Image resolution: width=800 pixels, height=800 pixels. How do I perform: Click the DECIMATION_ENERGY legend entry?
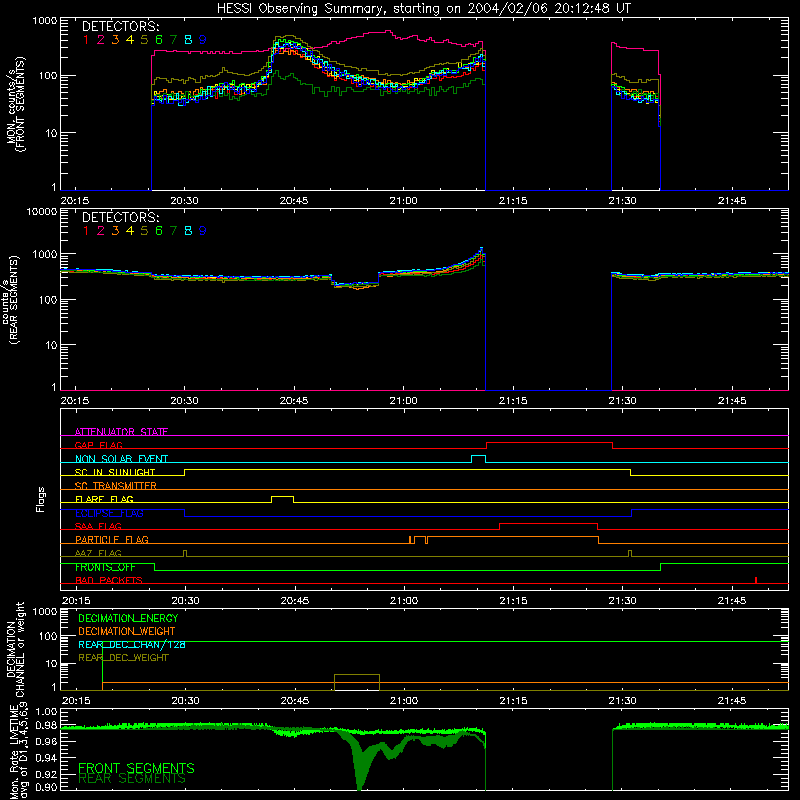tap(128, 618)
